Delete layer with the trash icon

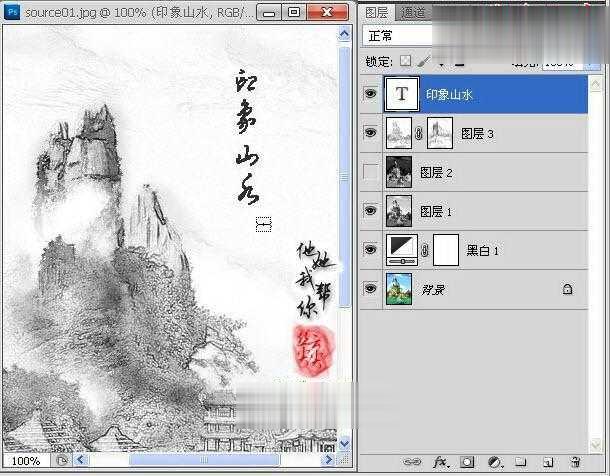click(575, 462)
